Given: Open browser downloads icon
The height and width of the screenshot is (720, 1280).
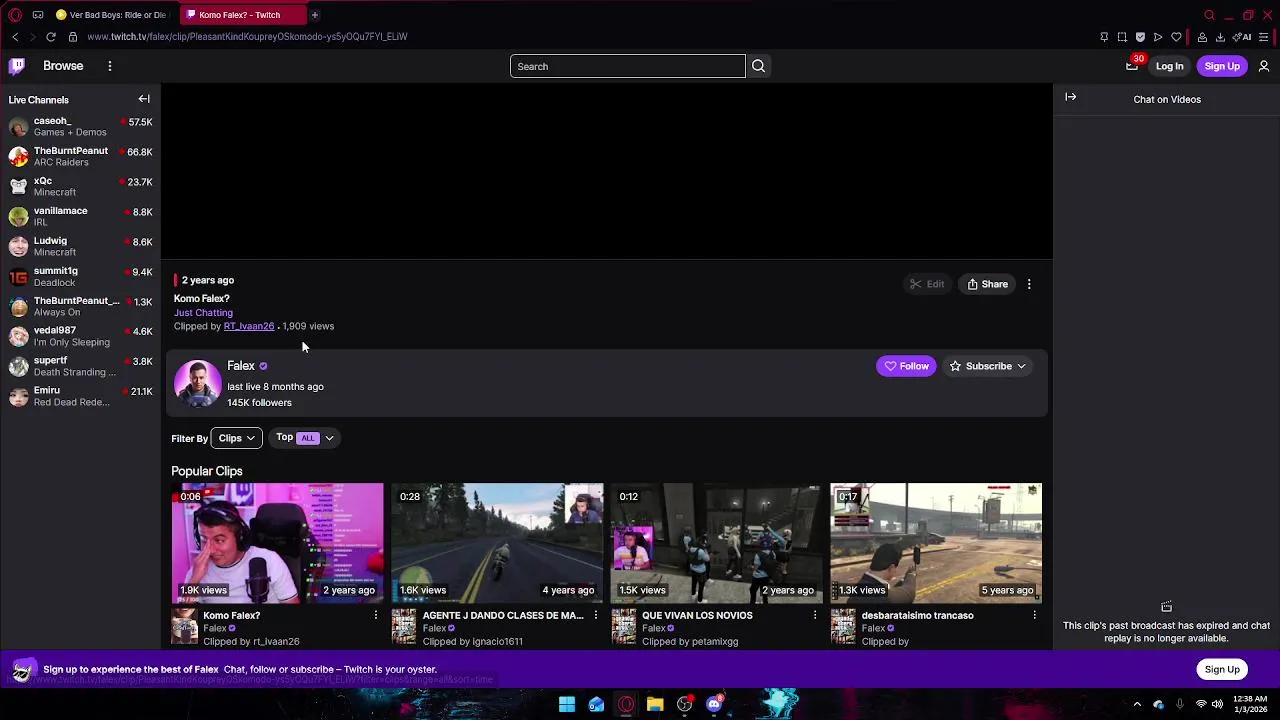Looking at the screenshot, I should point(1220,37).
